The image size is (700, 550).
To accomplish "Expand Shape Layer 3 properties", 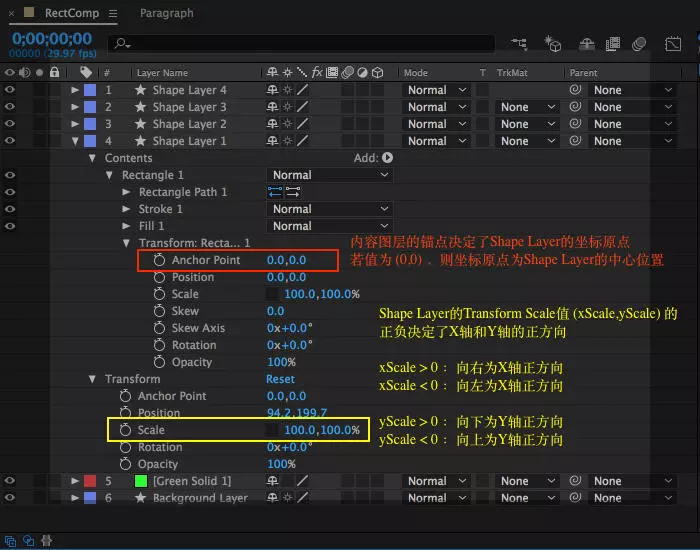I will point(75,107).
